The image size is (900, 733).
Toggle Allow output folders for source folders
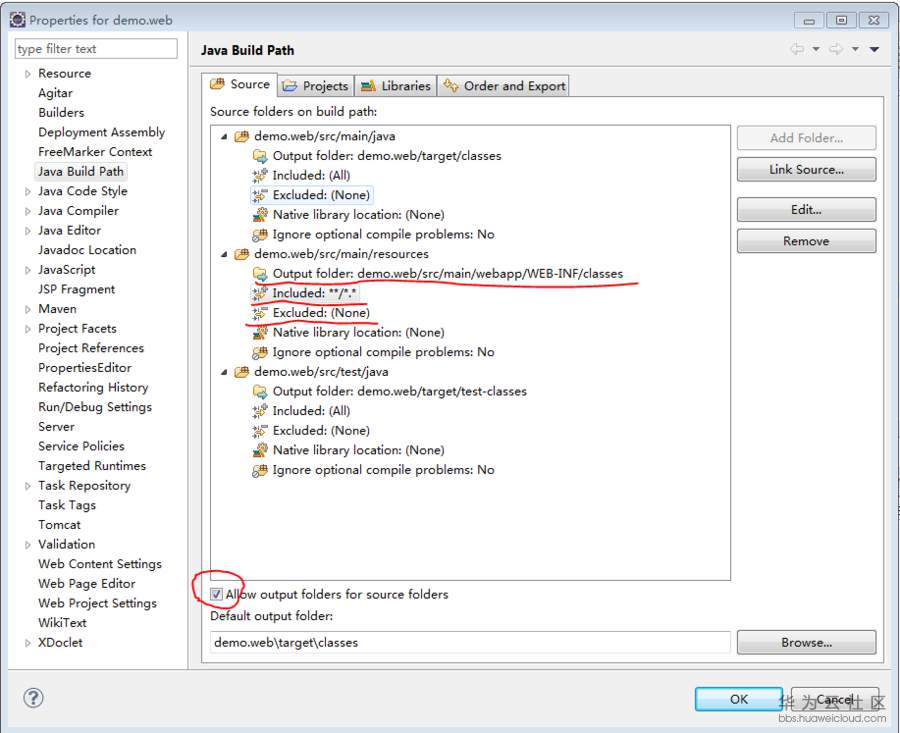(216, 594)
